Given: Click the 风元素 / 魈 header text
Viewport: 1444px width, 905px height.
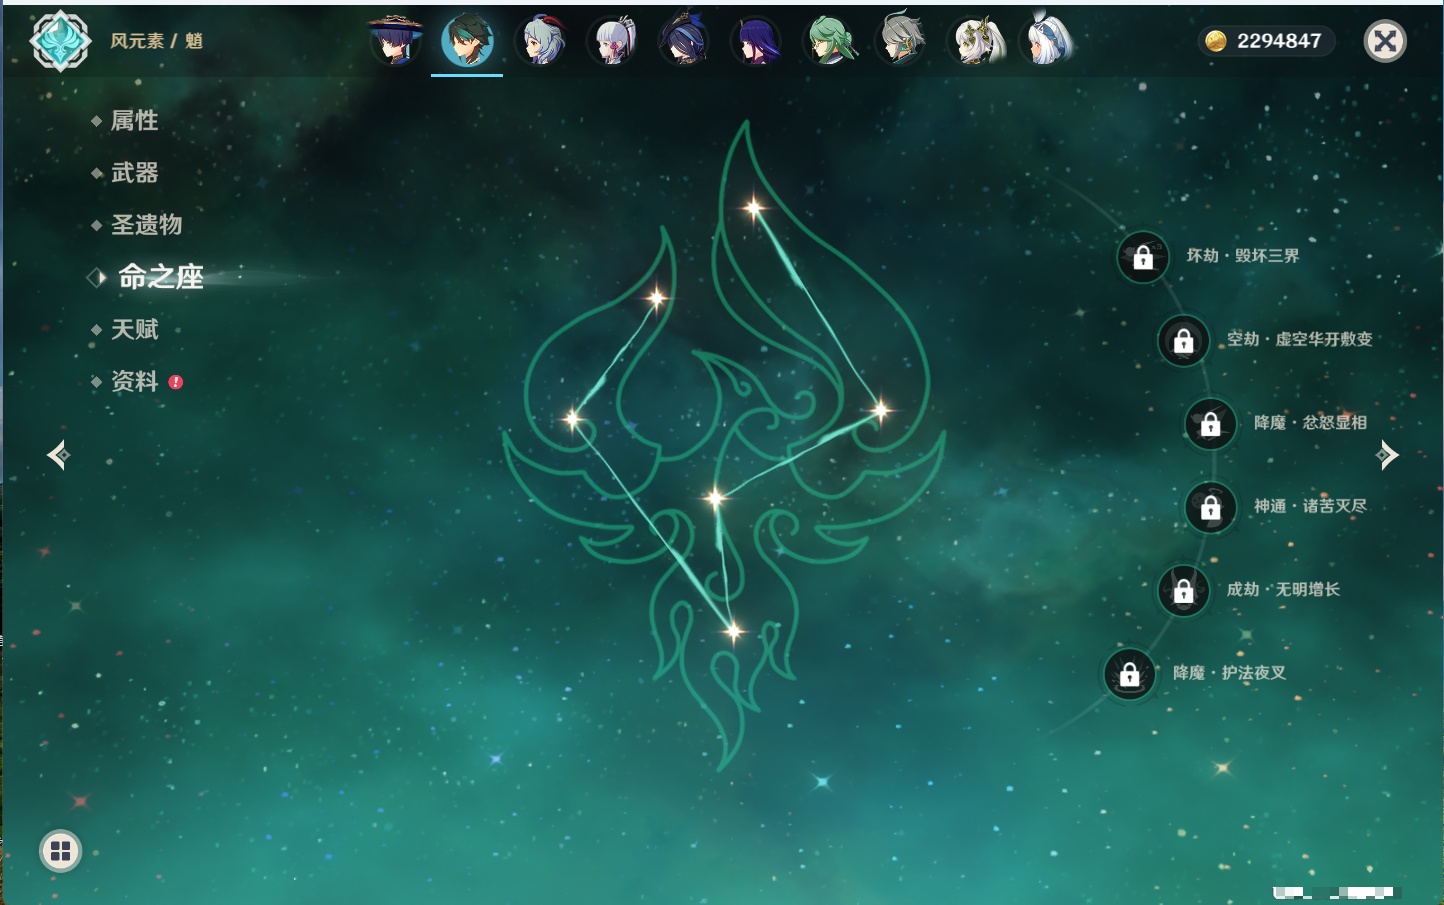Looking at the screenshot, I should coord(156,41).
